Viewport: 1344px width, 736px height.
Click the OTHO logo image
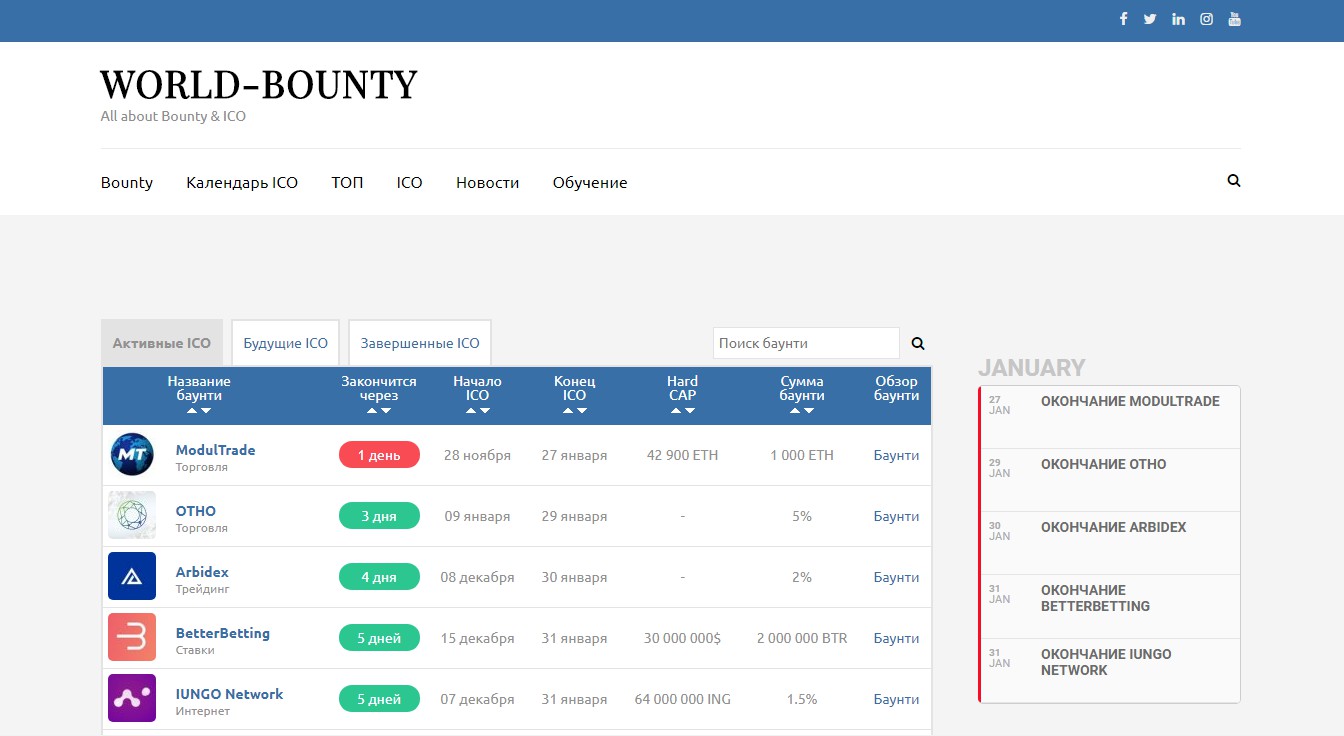132,516
